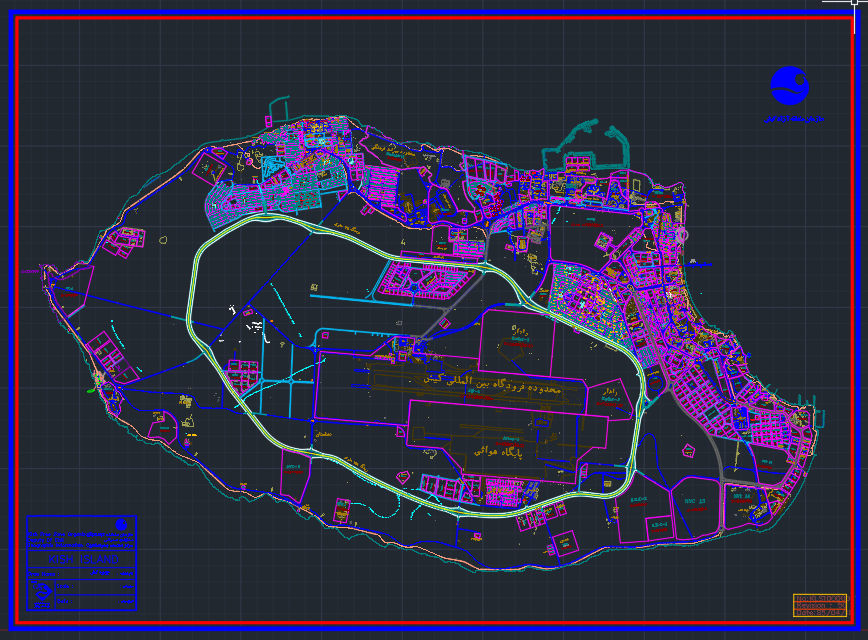Select the "Dwg Name :" label

(42, 574)
